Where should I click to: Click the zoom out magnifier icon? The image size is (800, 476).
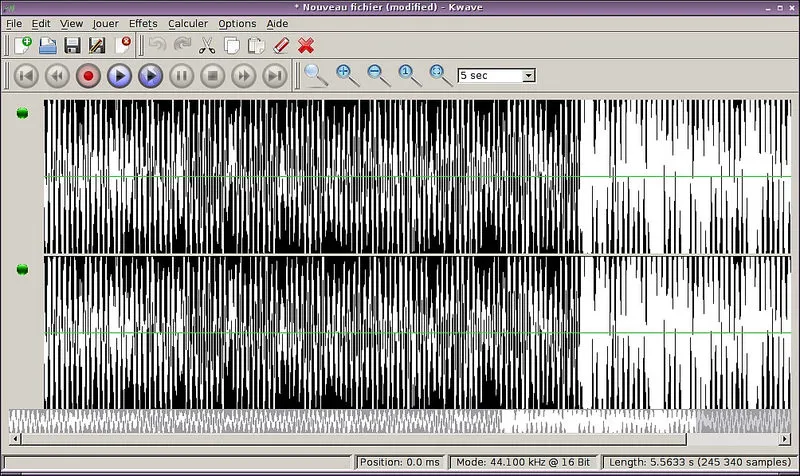click(x=378, y=74)
